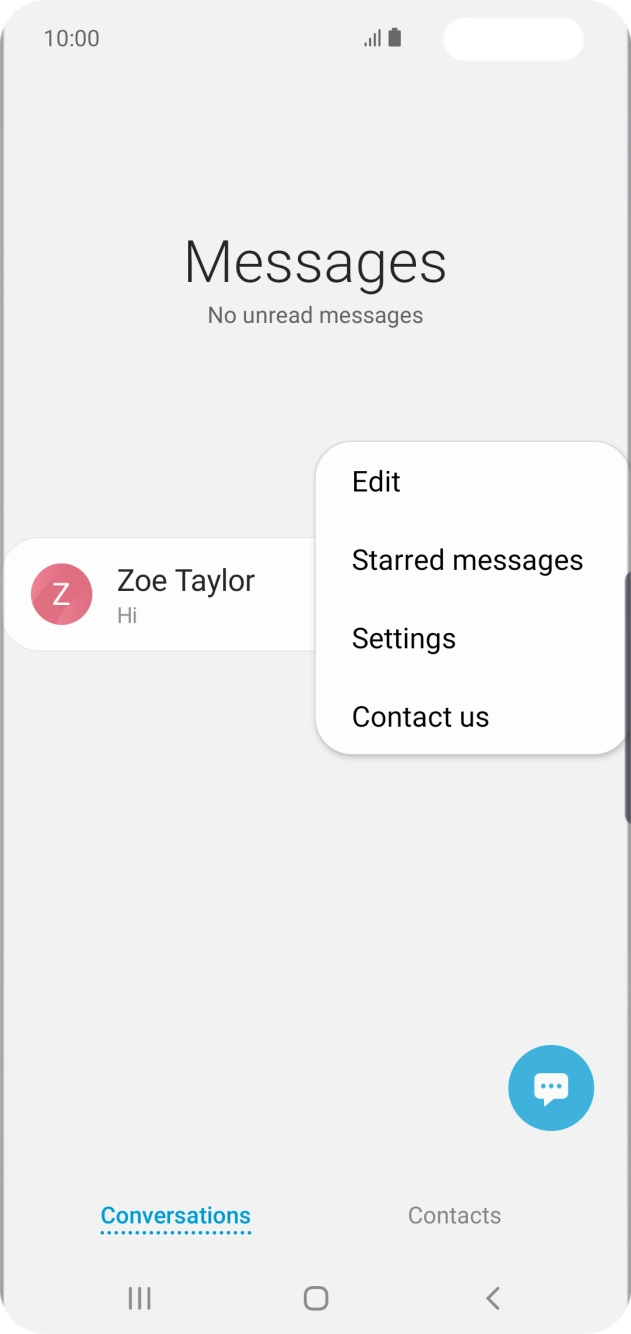
Task: Choose Edit from the popup menu
Action: [x=376, y=482]
